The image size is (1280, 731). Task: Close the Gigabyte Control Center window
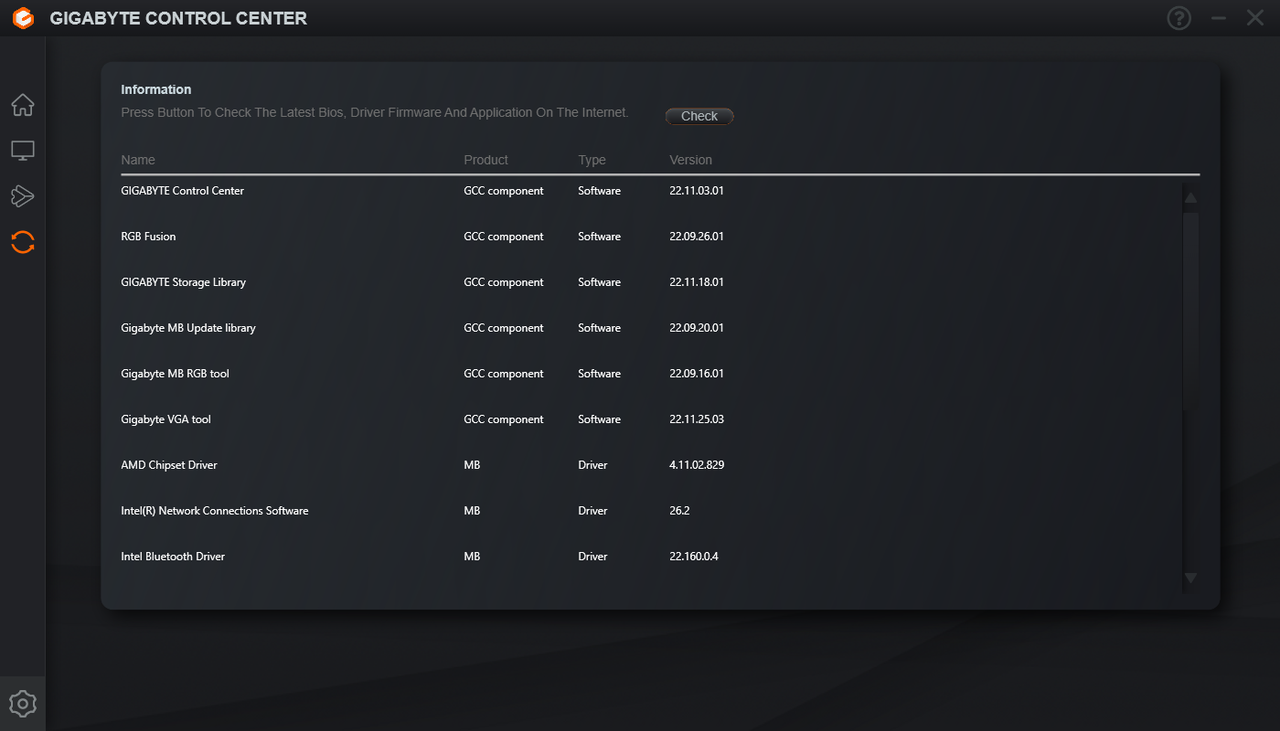coord(1255,18)
